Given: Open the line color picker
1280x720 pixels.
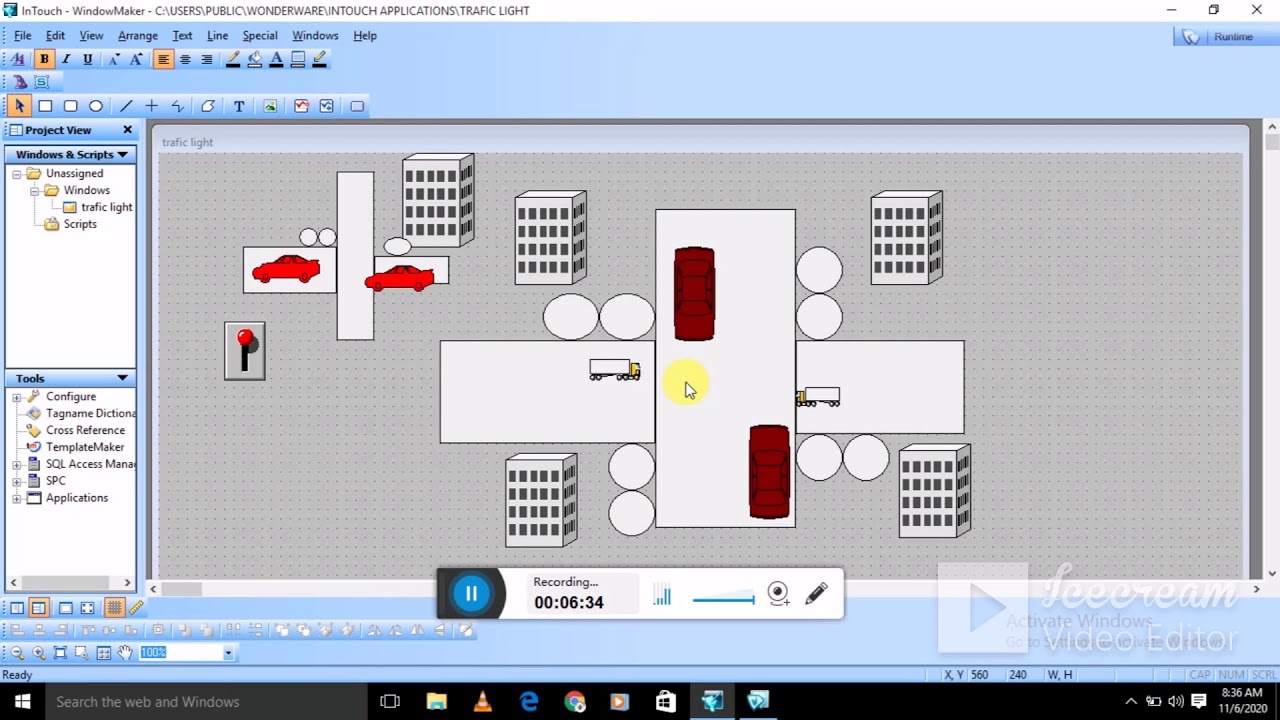Looking at the screenshot, I should pyautogui.click(x=233, y=60).
